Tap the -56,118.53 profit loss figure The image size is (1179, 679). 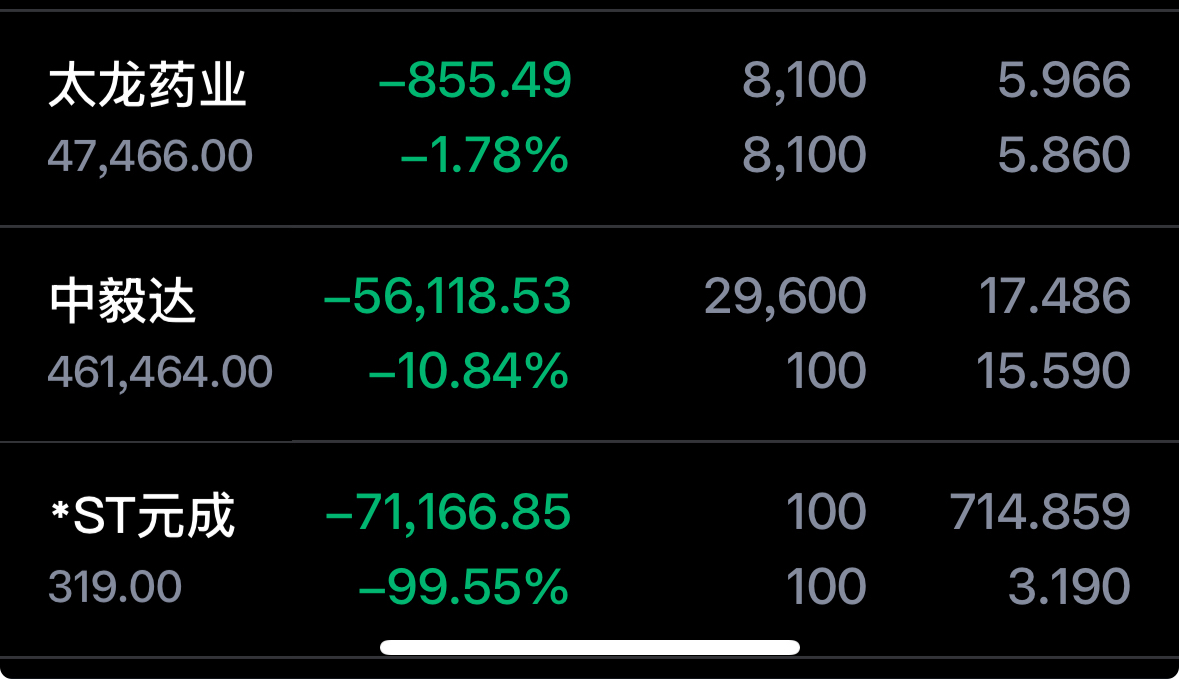(447, 296)
